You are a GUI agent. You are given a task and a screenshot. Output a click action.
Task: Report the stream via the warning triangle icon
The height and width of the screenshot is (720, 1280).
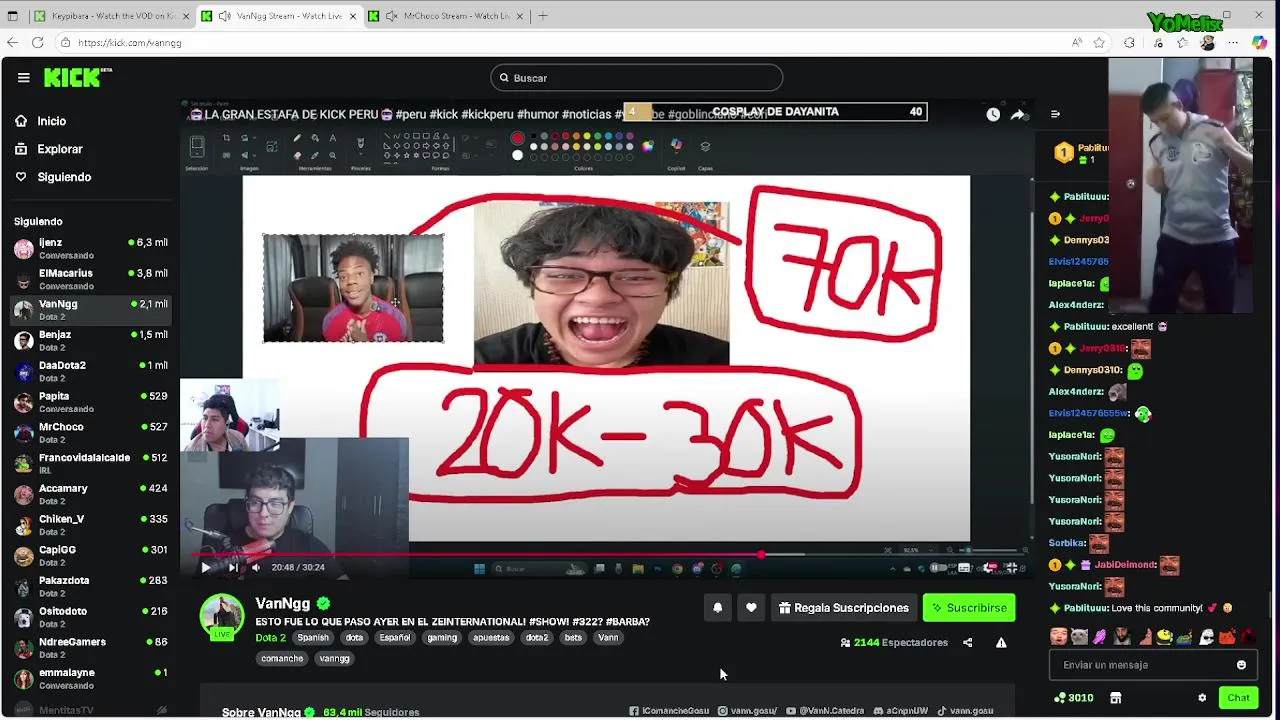1001,643
